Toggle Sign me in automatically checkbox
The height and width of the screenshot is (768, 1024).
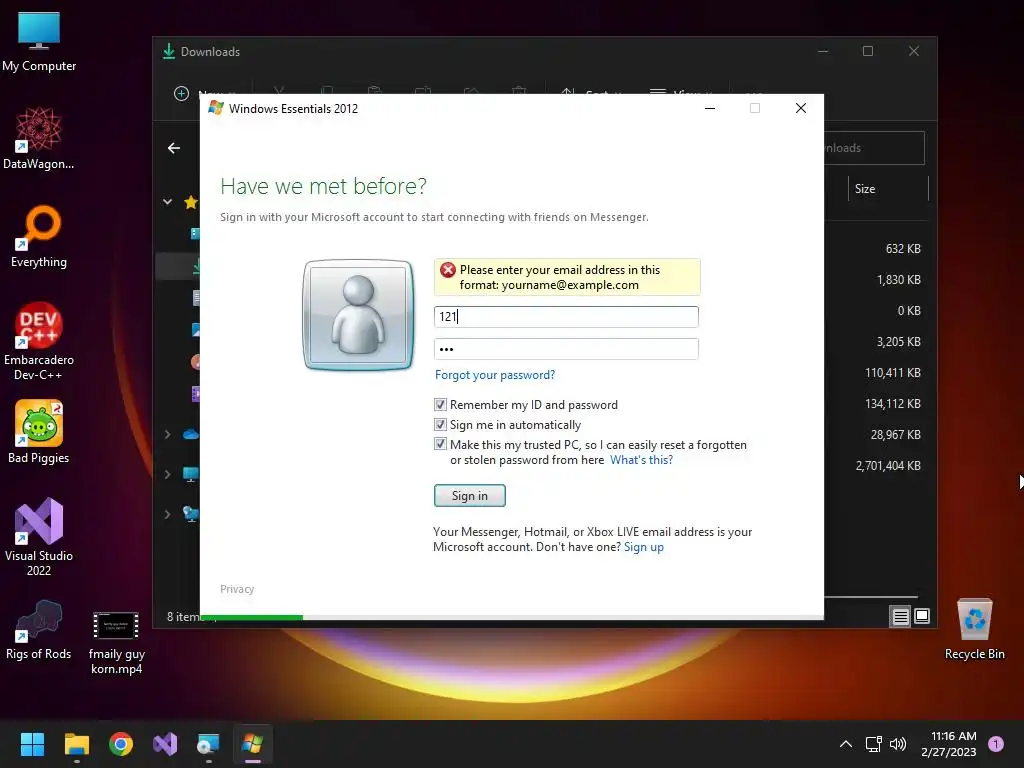tap(440, 424)
